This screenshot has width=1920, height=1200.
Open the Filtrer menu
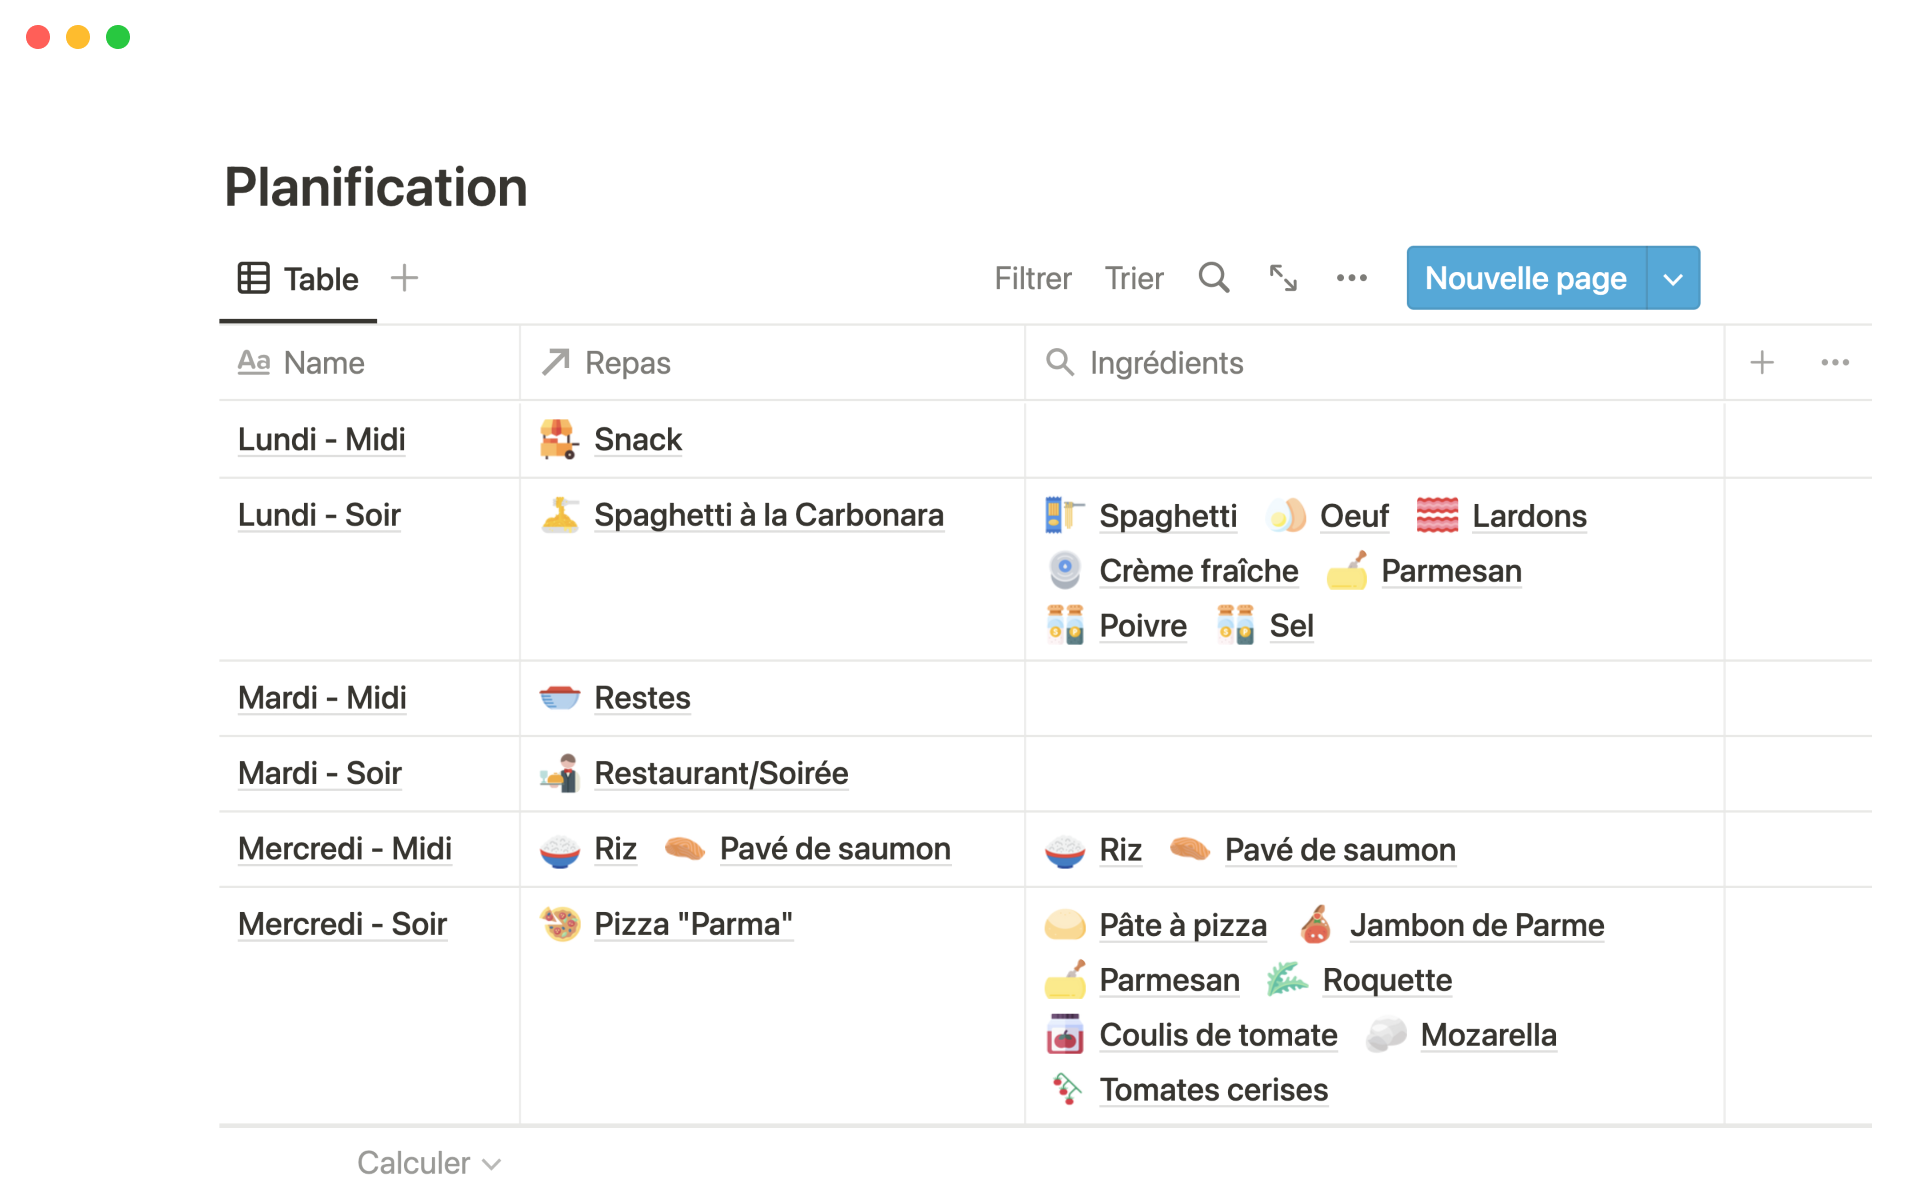(1032, 278)
